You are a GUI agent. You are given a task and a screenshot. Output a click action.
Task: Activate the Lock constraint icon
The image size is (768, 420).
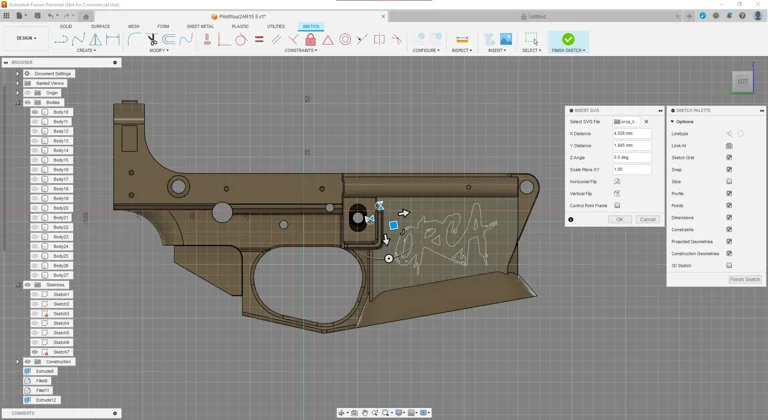coord(310,40)
